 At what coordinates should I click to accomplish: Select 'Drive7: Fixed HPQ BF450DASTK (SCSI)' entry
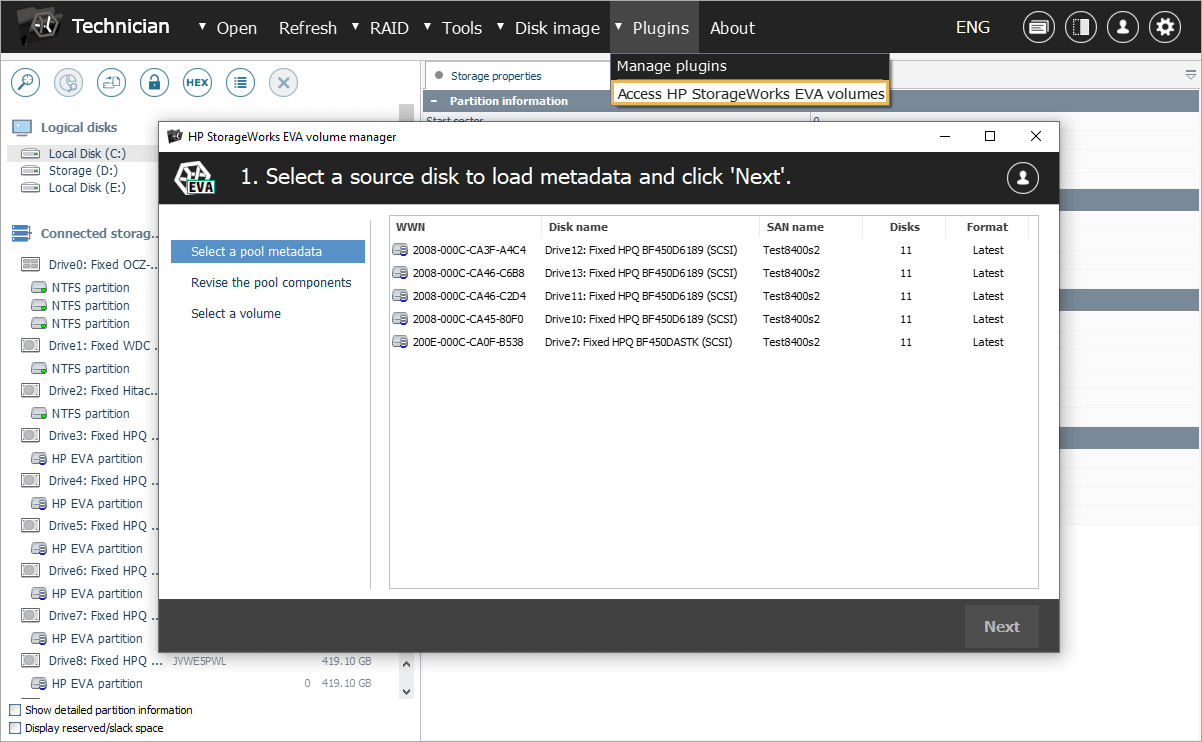pyautogui.click(x=638, y=342)
